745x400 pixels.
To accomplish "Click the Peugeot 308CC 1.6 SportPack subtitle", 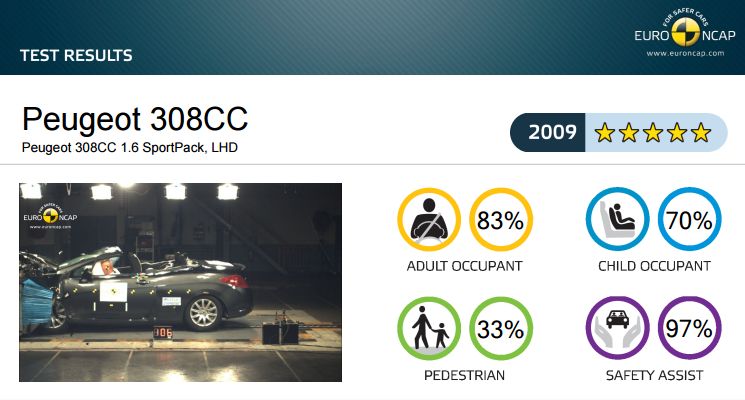I will pyautogui.click(x=130, y=148).
